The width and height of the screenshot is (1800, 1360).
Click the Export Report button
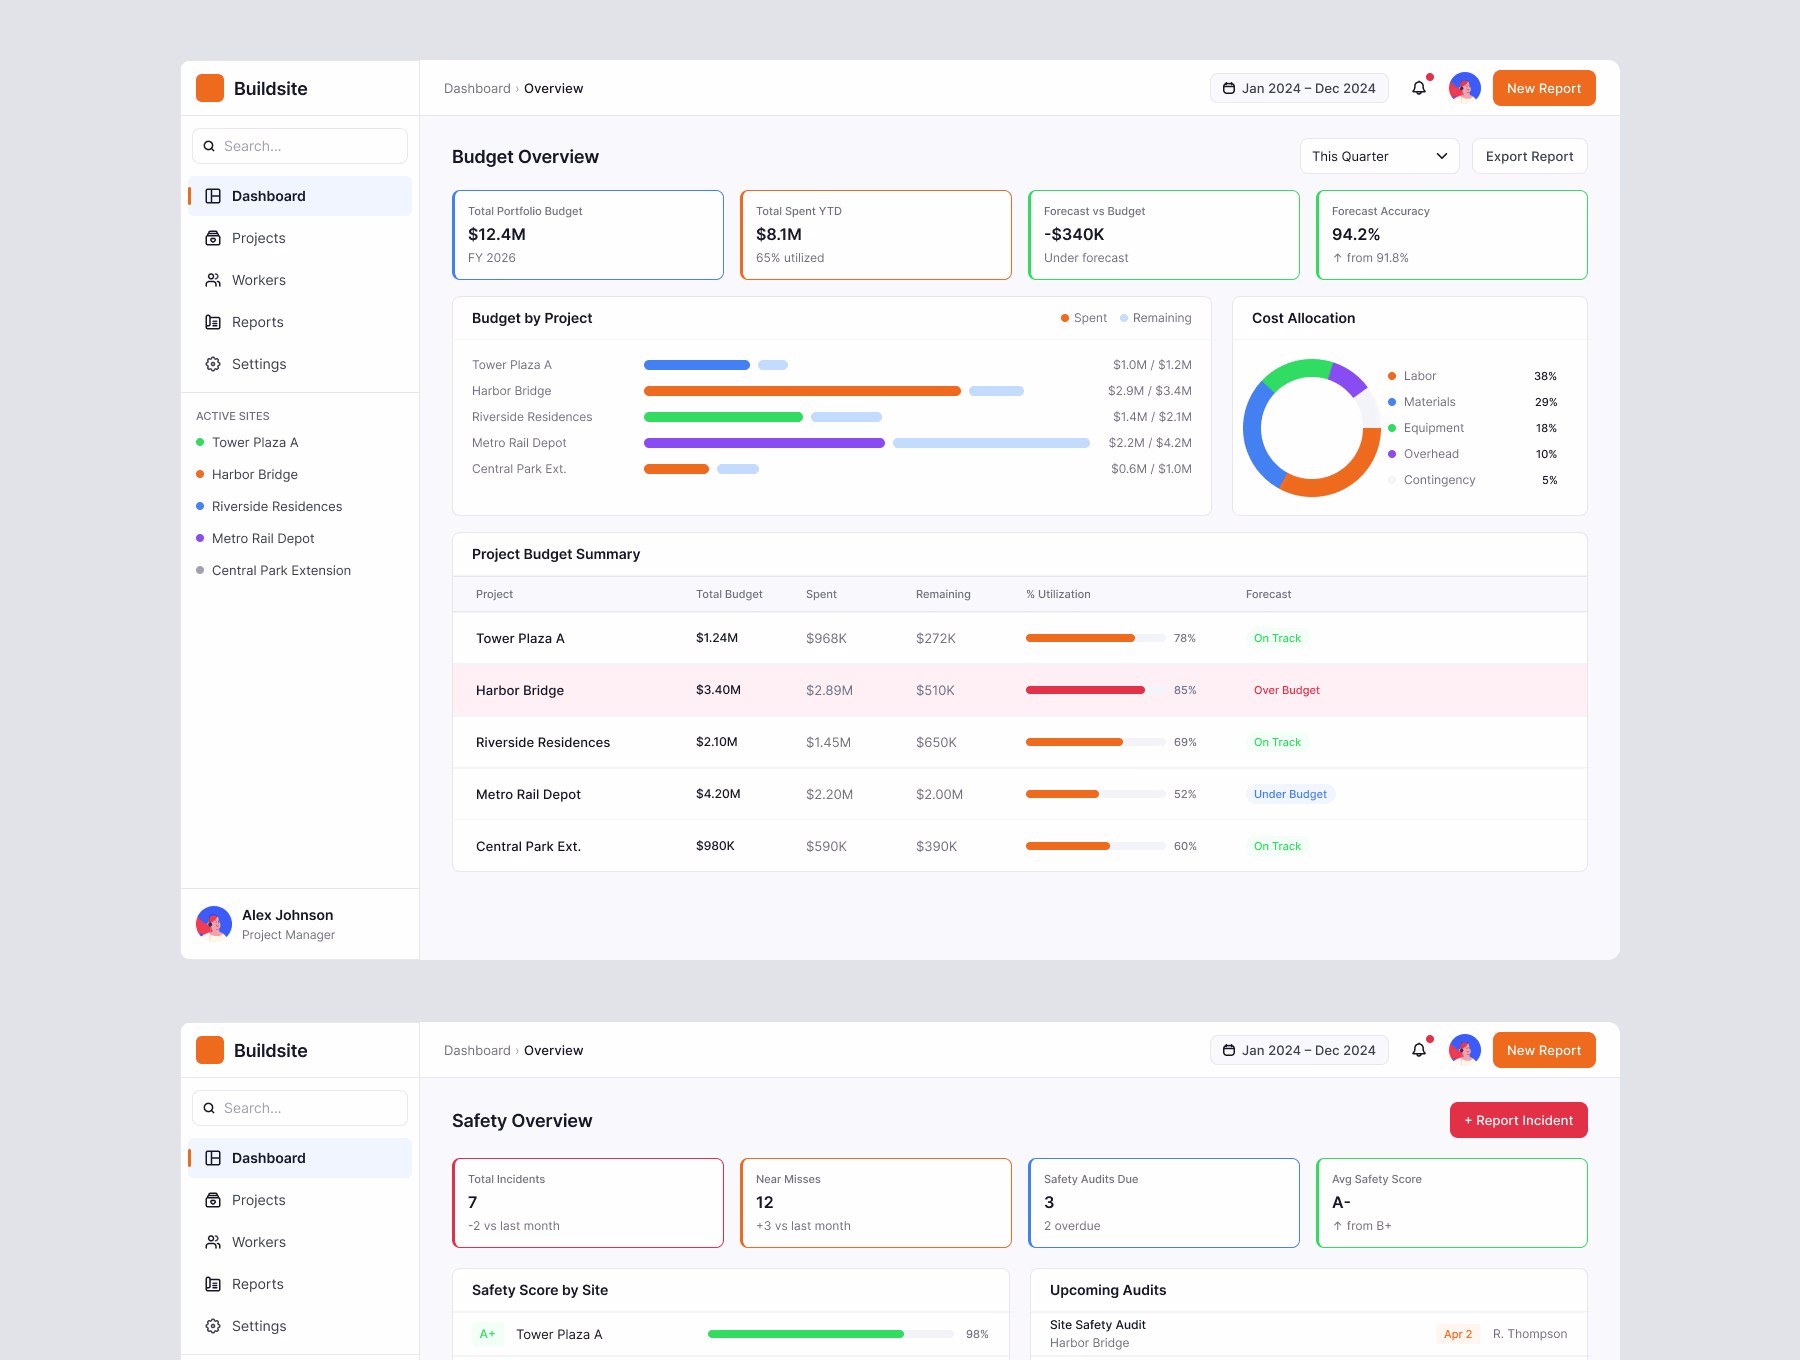pyautogui.click(x=1529, y=156)
